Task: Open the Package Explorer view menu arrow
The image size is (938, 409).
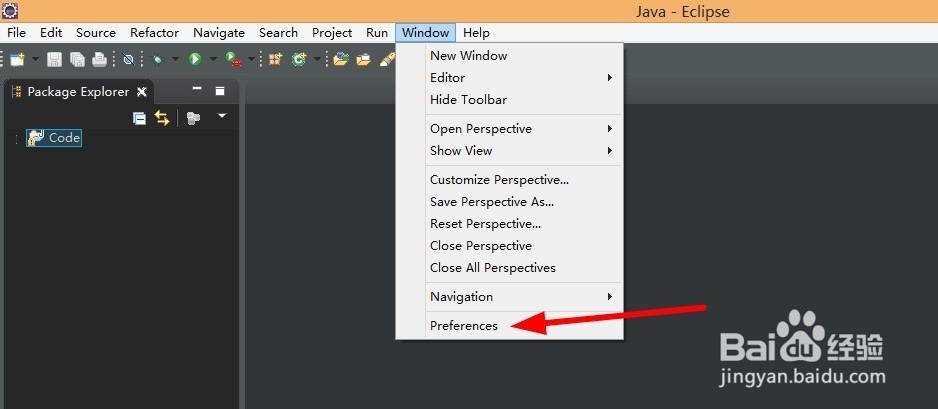Action: pos(222,115)
